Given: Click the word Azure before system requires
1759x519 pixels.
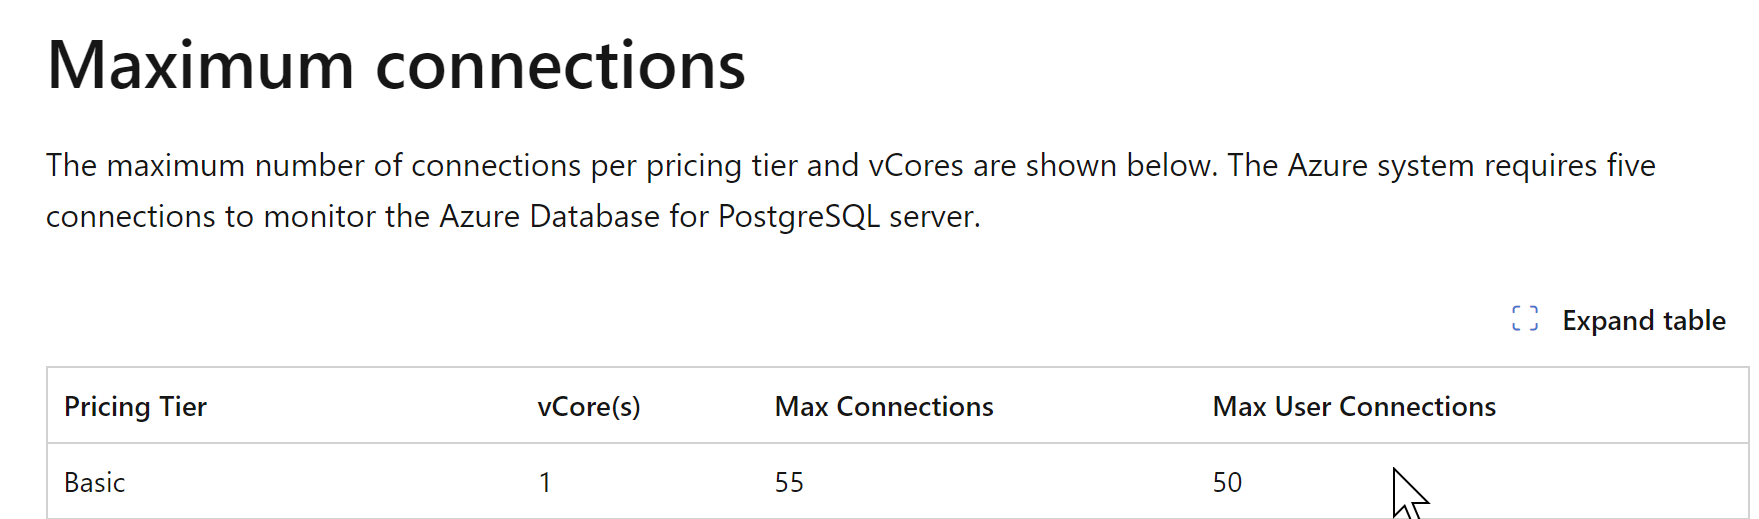Looking at the screenshot, I should pyautogui.click(x=1327, y=165).
